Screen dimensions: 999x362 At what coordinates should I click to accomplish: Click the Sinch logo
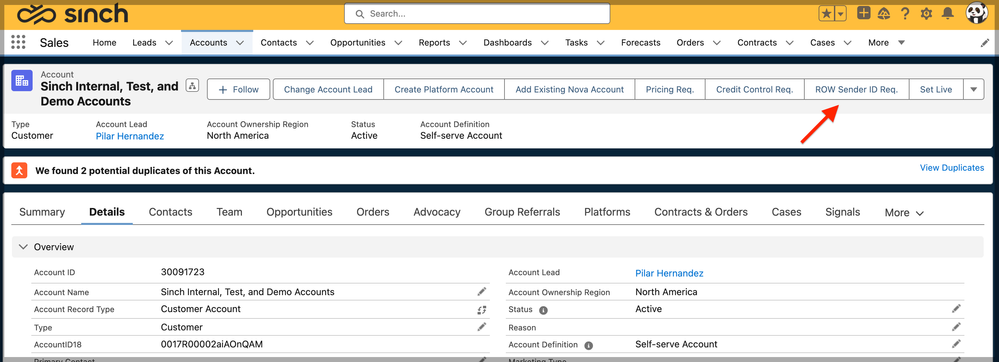(x=73, y=13)
